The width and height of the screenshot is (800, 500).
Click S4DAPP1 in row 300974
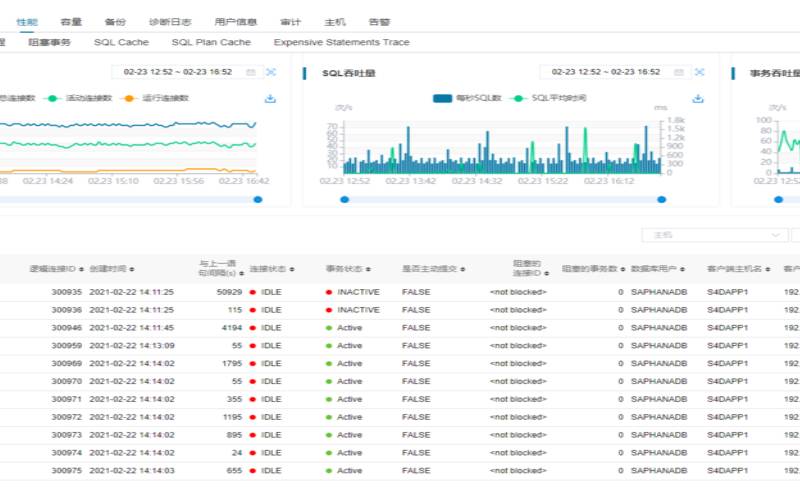tap(727, 453)
